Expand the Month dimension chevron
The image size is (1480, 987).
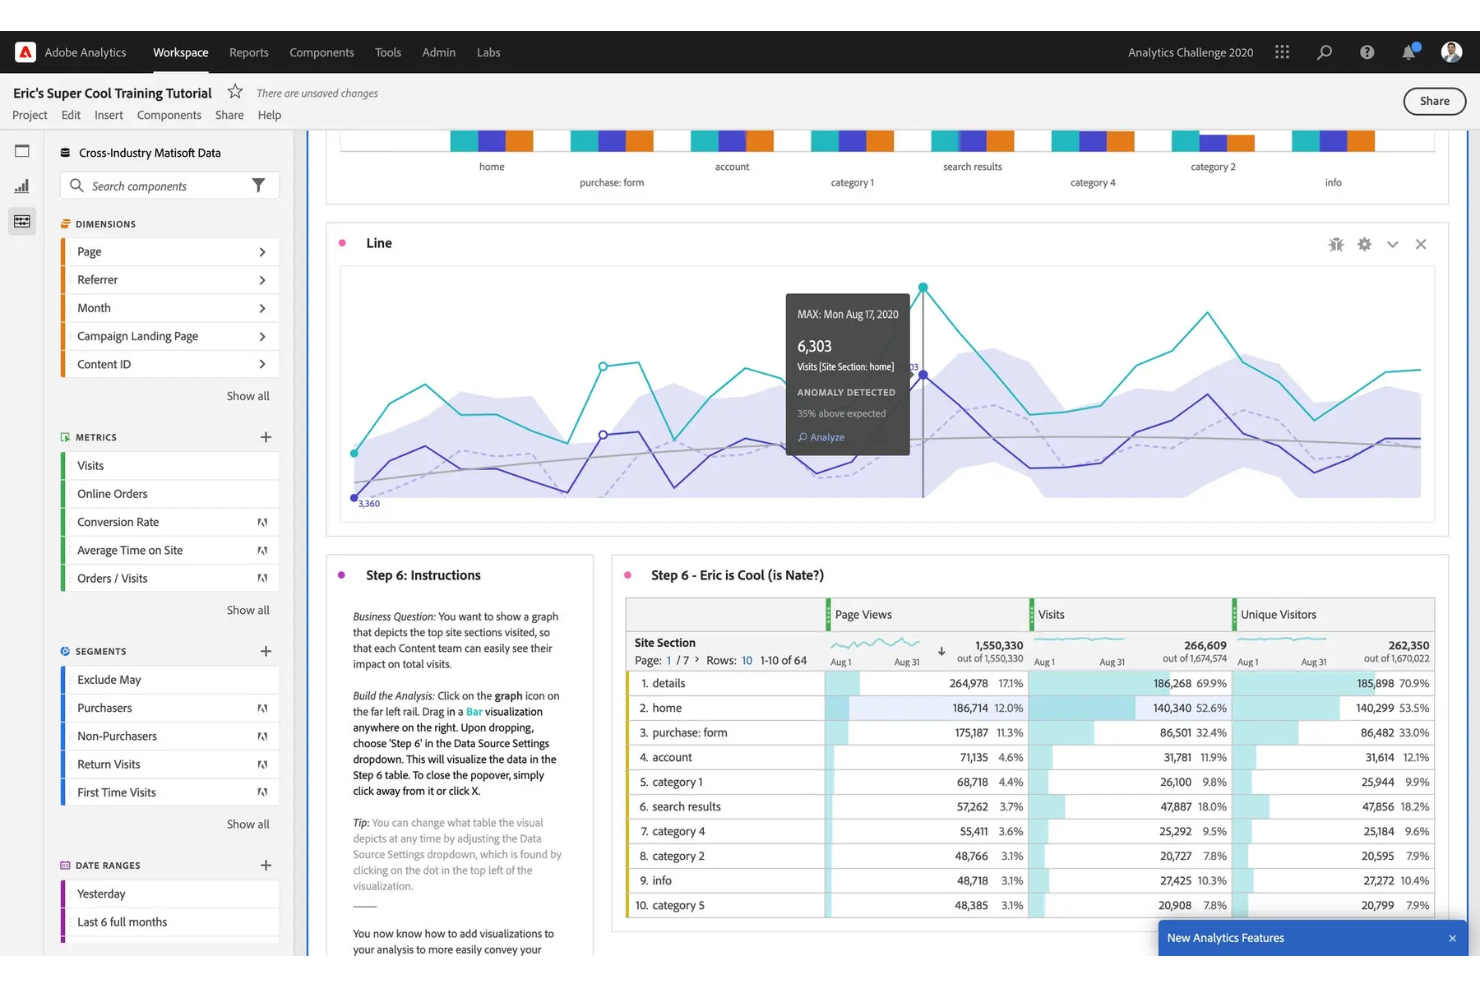(262, 308)
